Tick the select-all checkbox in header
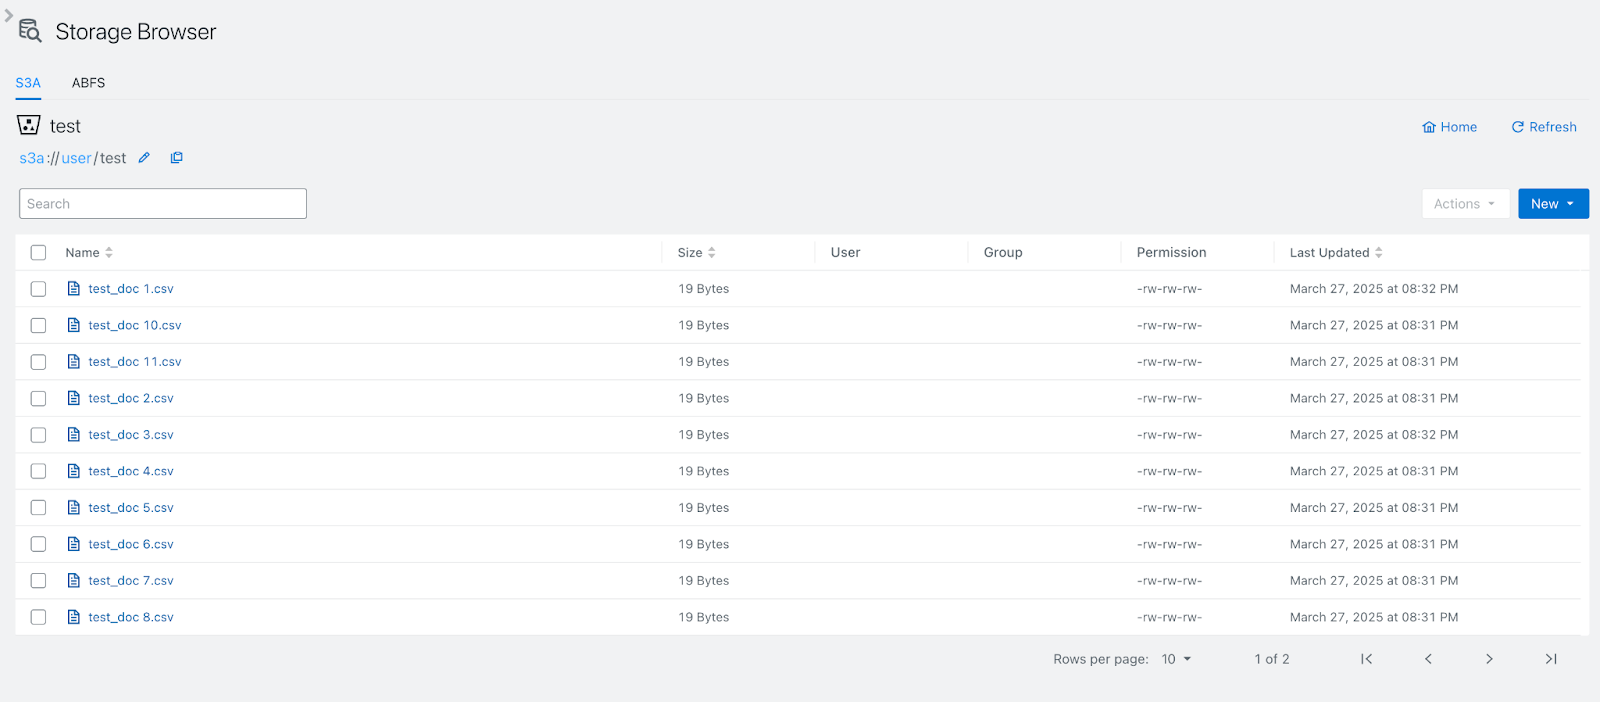The width and height of the screenshot is (1600, 702). click(x=38, y=253)
